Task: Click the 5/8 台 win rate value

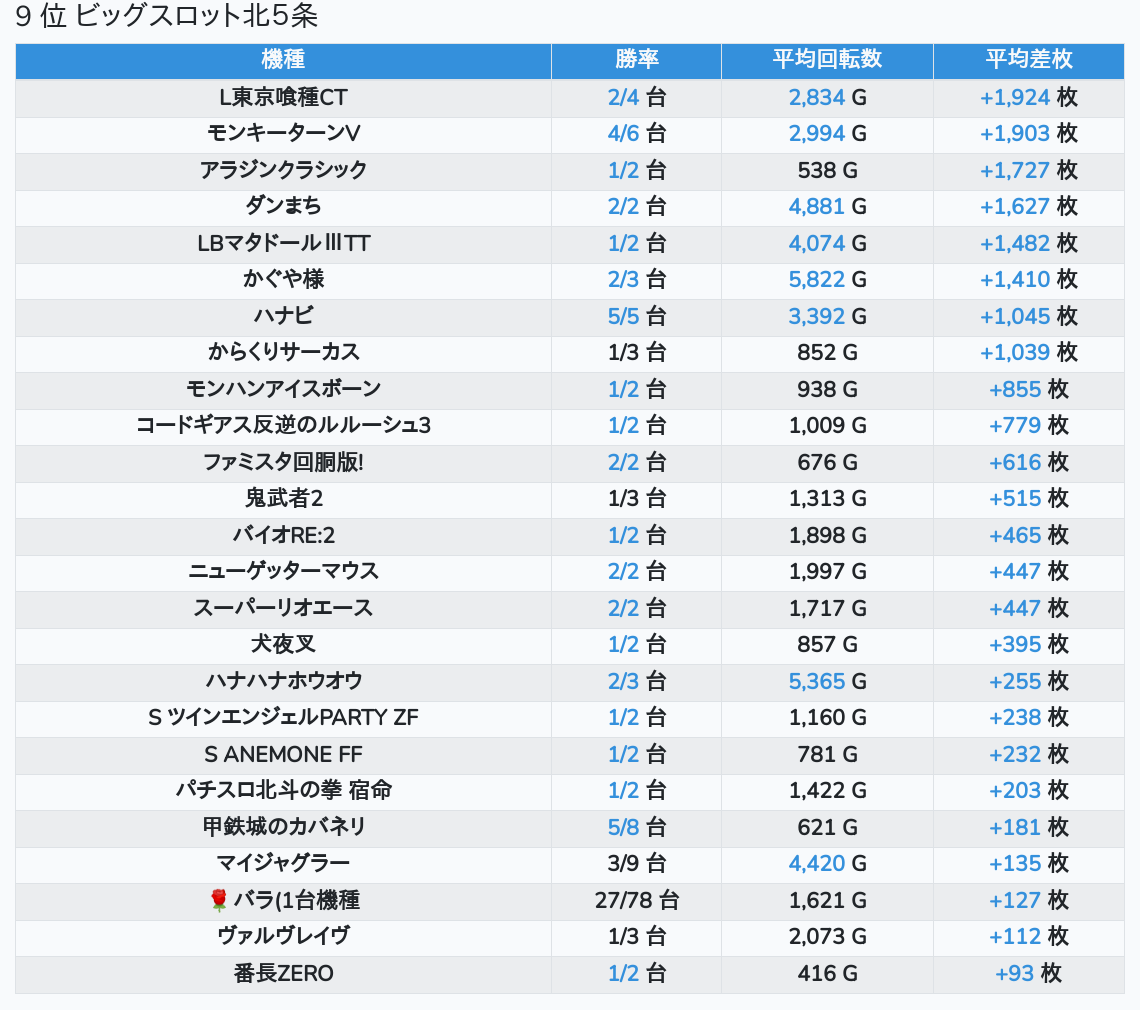Action: (637, 827)
